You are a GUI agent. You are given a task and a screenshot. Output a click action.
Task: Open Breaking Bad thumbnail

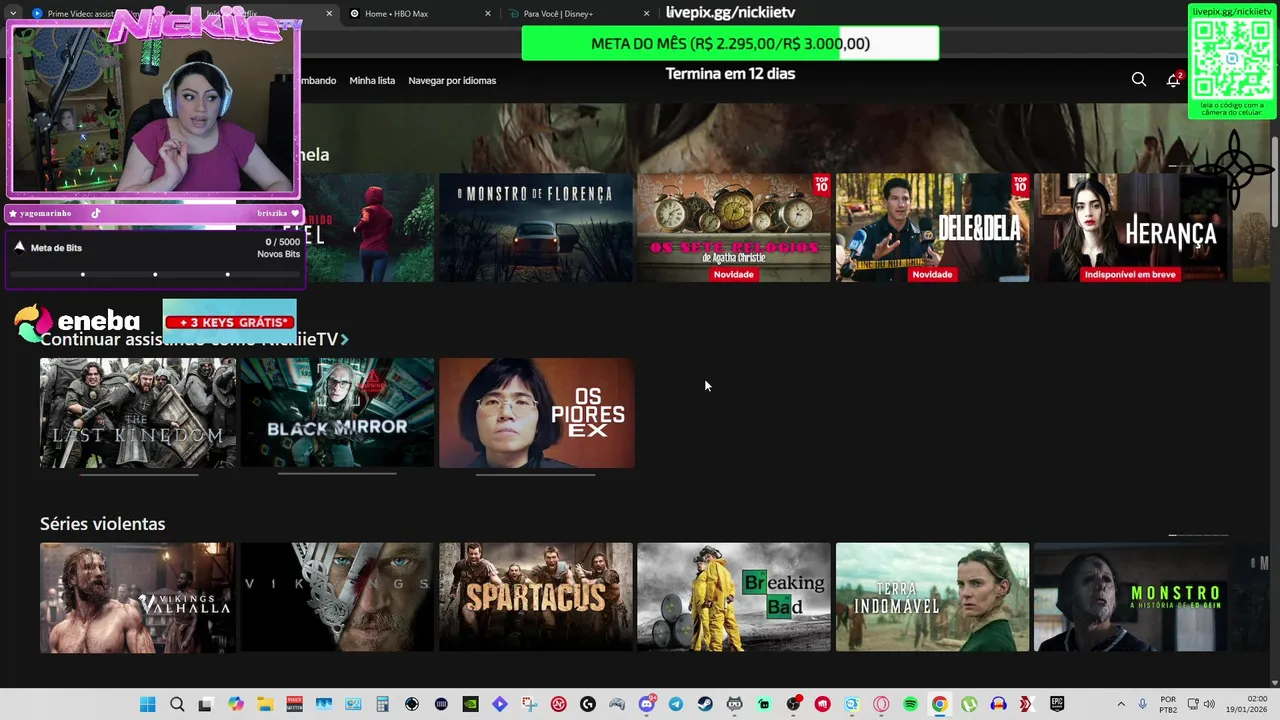click(734, 597)
